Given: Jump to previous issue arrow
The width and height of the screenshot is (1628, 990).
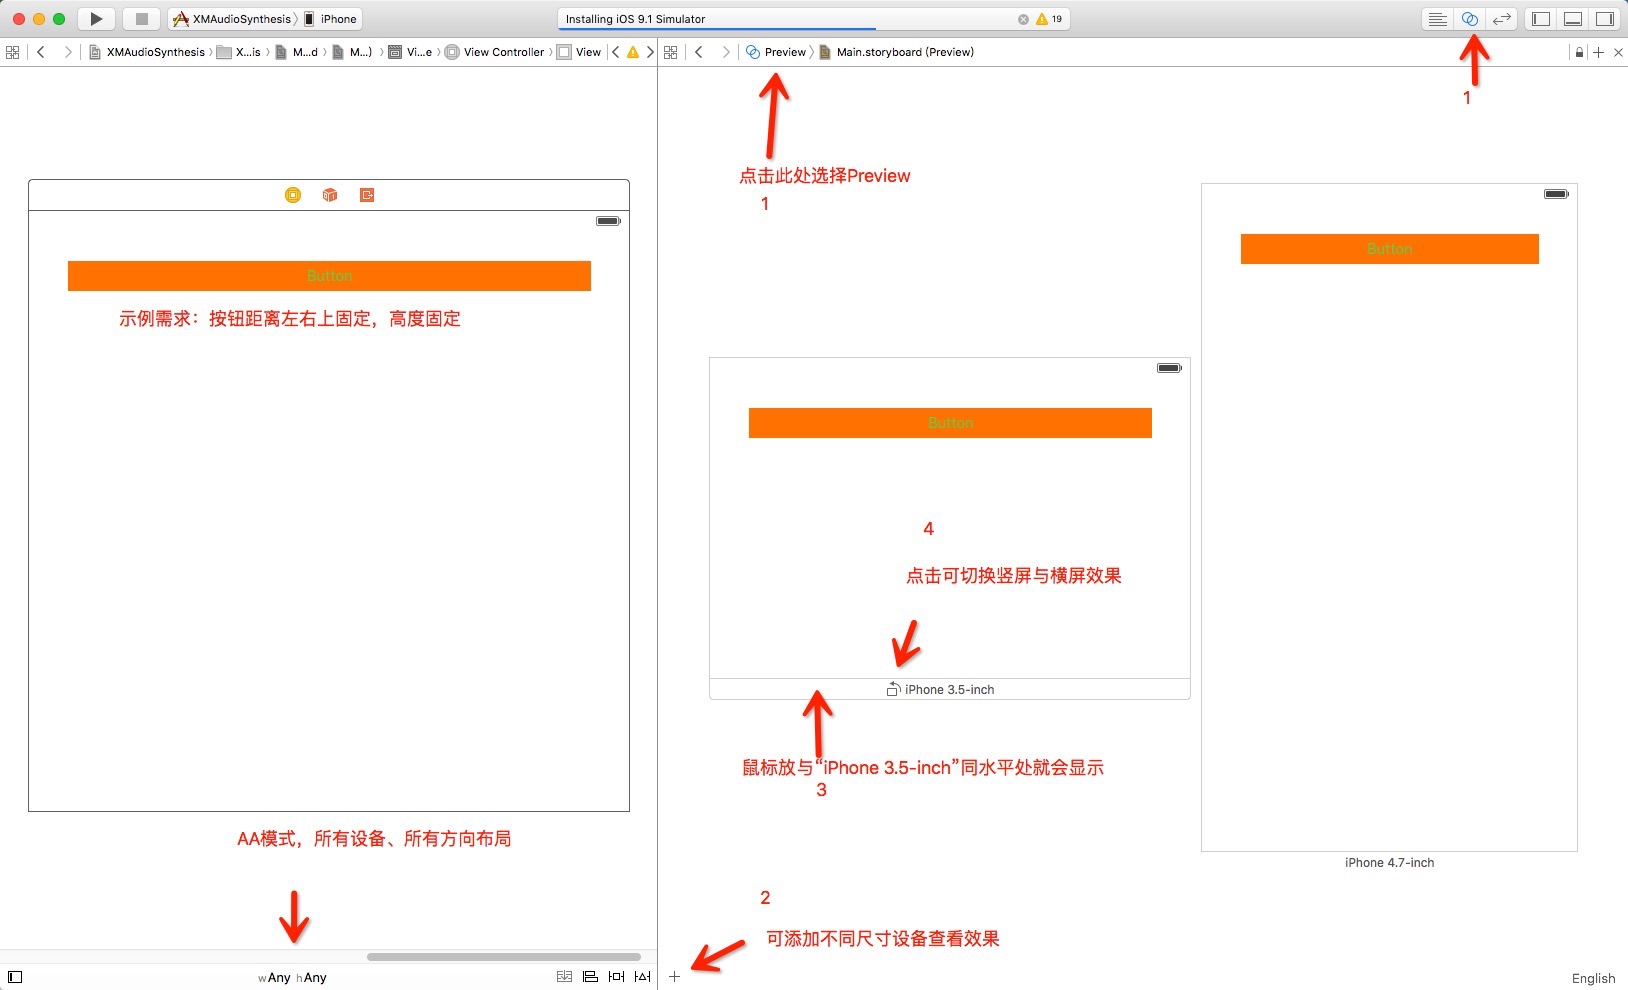Looking at the screenshot, I should pos(615,52).
